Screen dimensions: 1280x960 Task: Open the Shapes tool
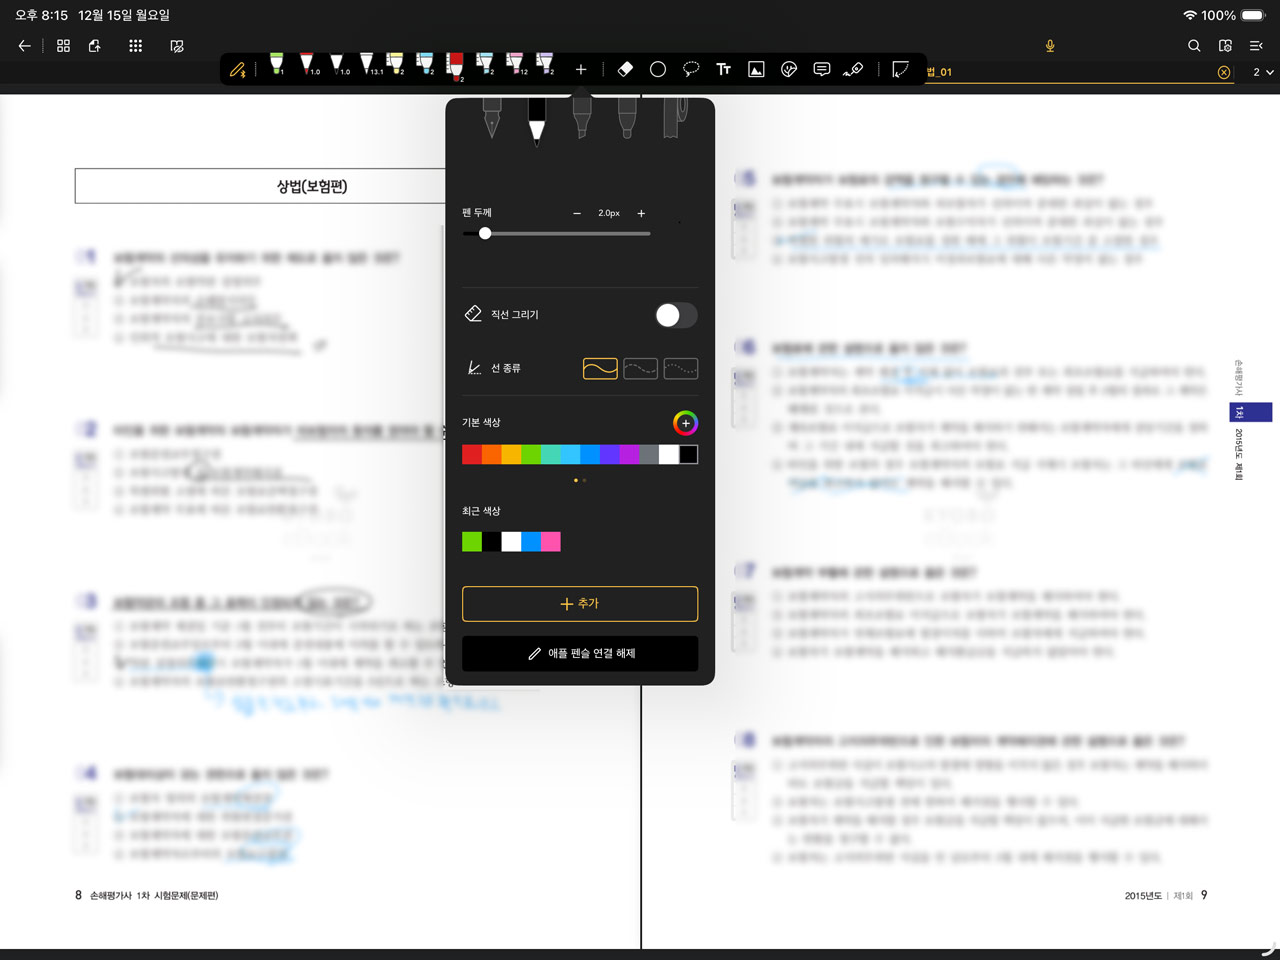click(x=658, y=69)
